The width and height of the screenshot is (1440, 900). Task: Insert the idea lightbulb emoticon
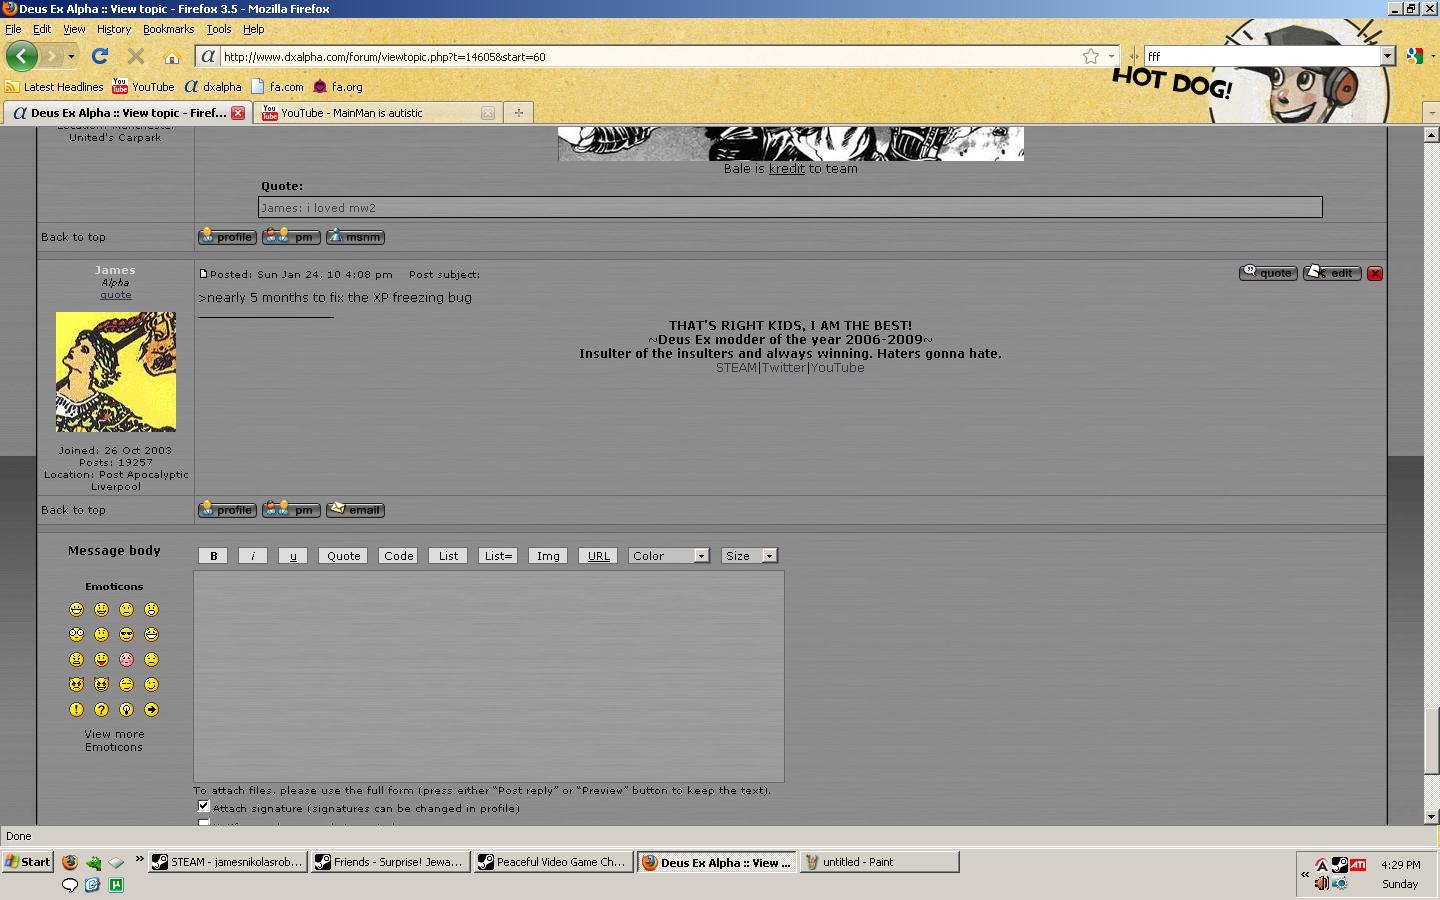click(126, 709)
